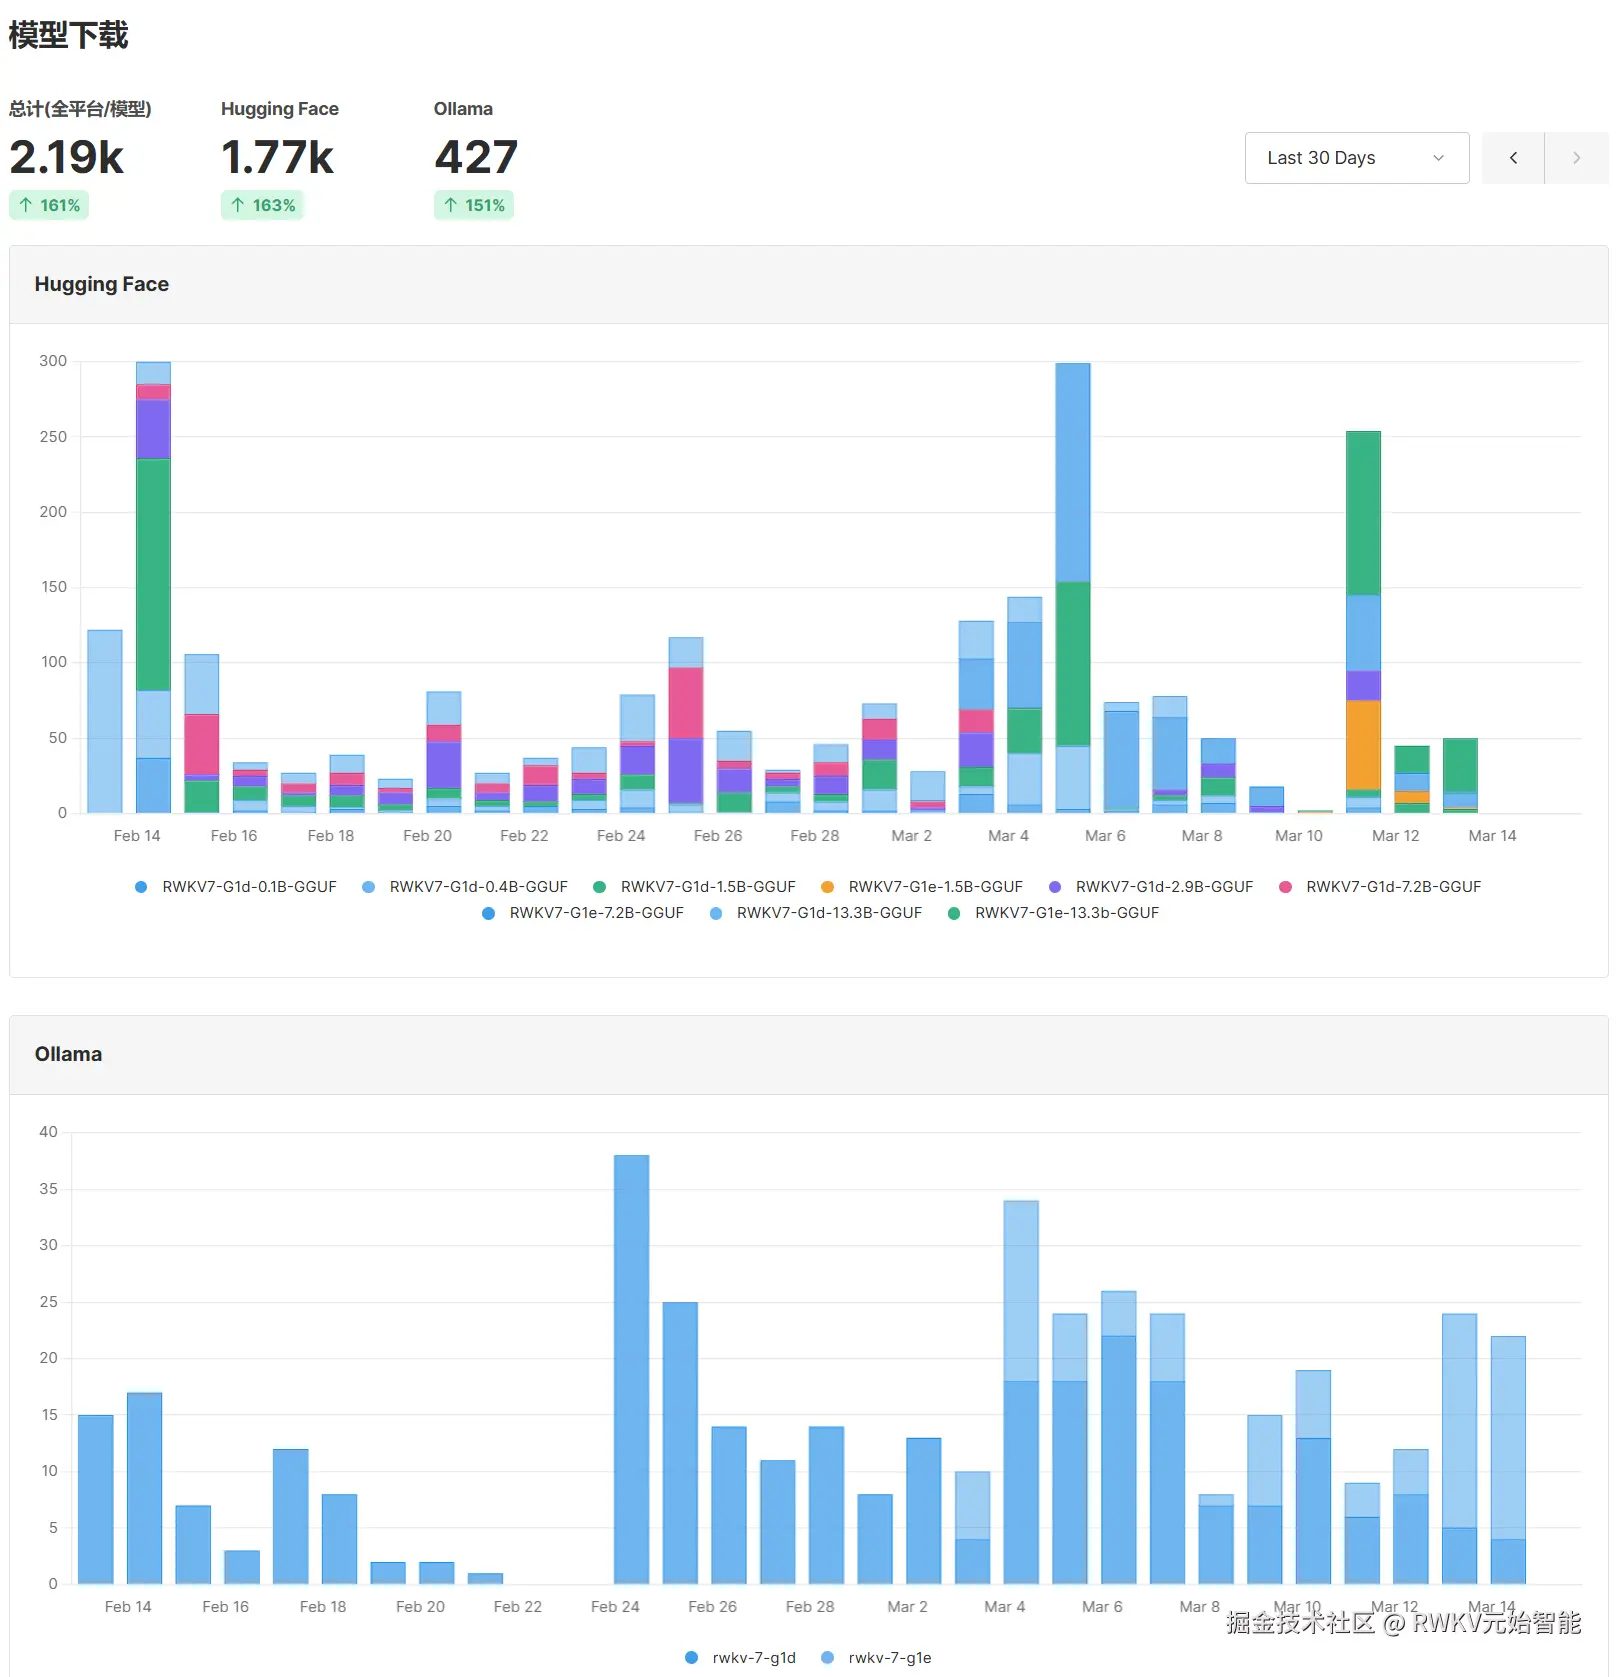1622x1677 pixels.
Task: Toggle RWKV7-G1d-0.4B-GGUF legend series
Action: click(x=465, y=887)
